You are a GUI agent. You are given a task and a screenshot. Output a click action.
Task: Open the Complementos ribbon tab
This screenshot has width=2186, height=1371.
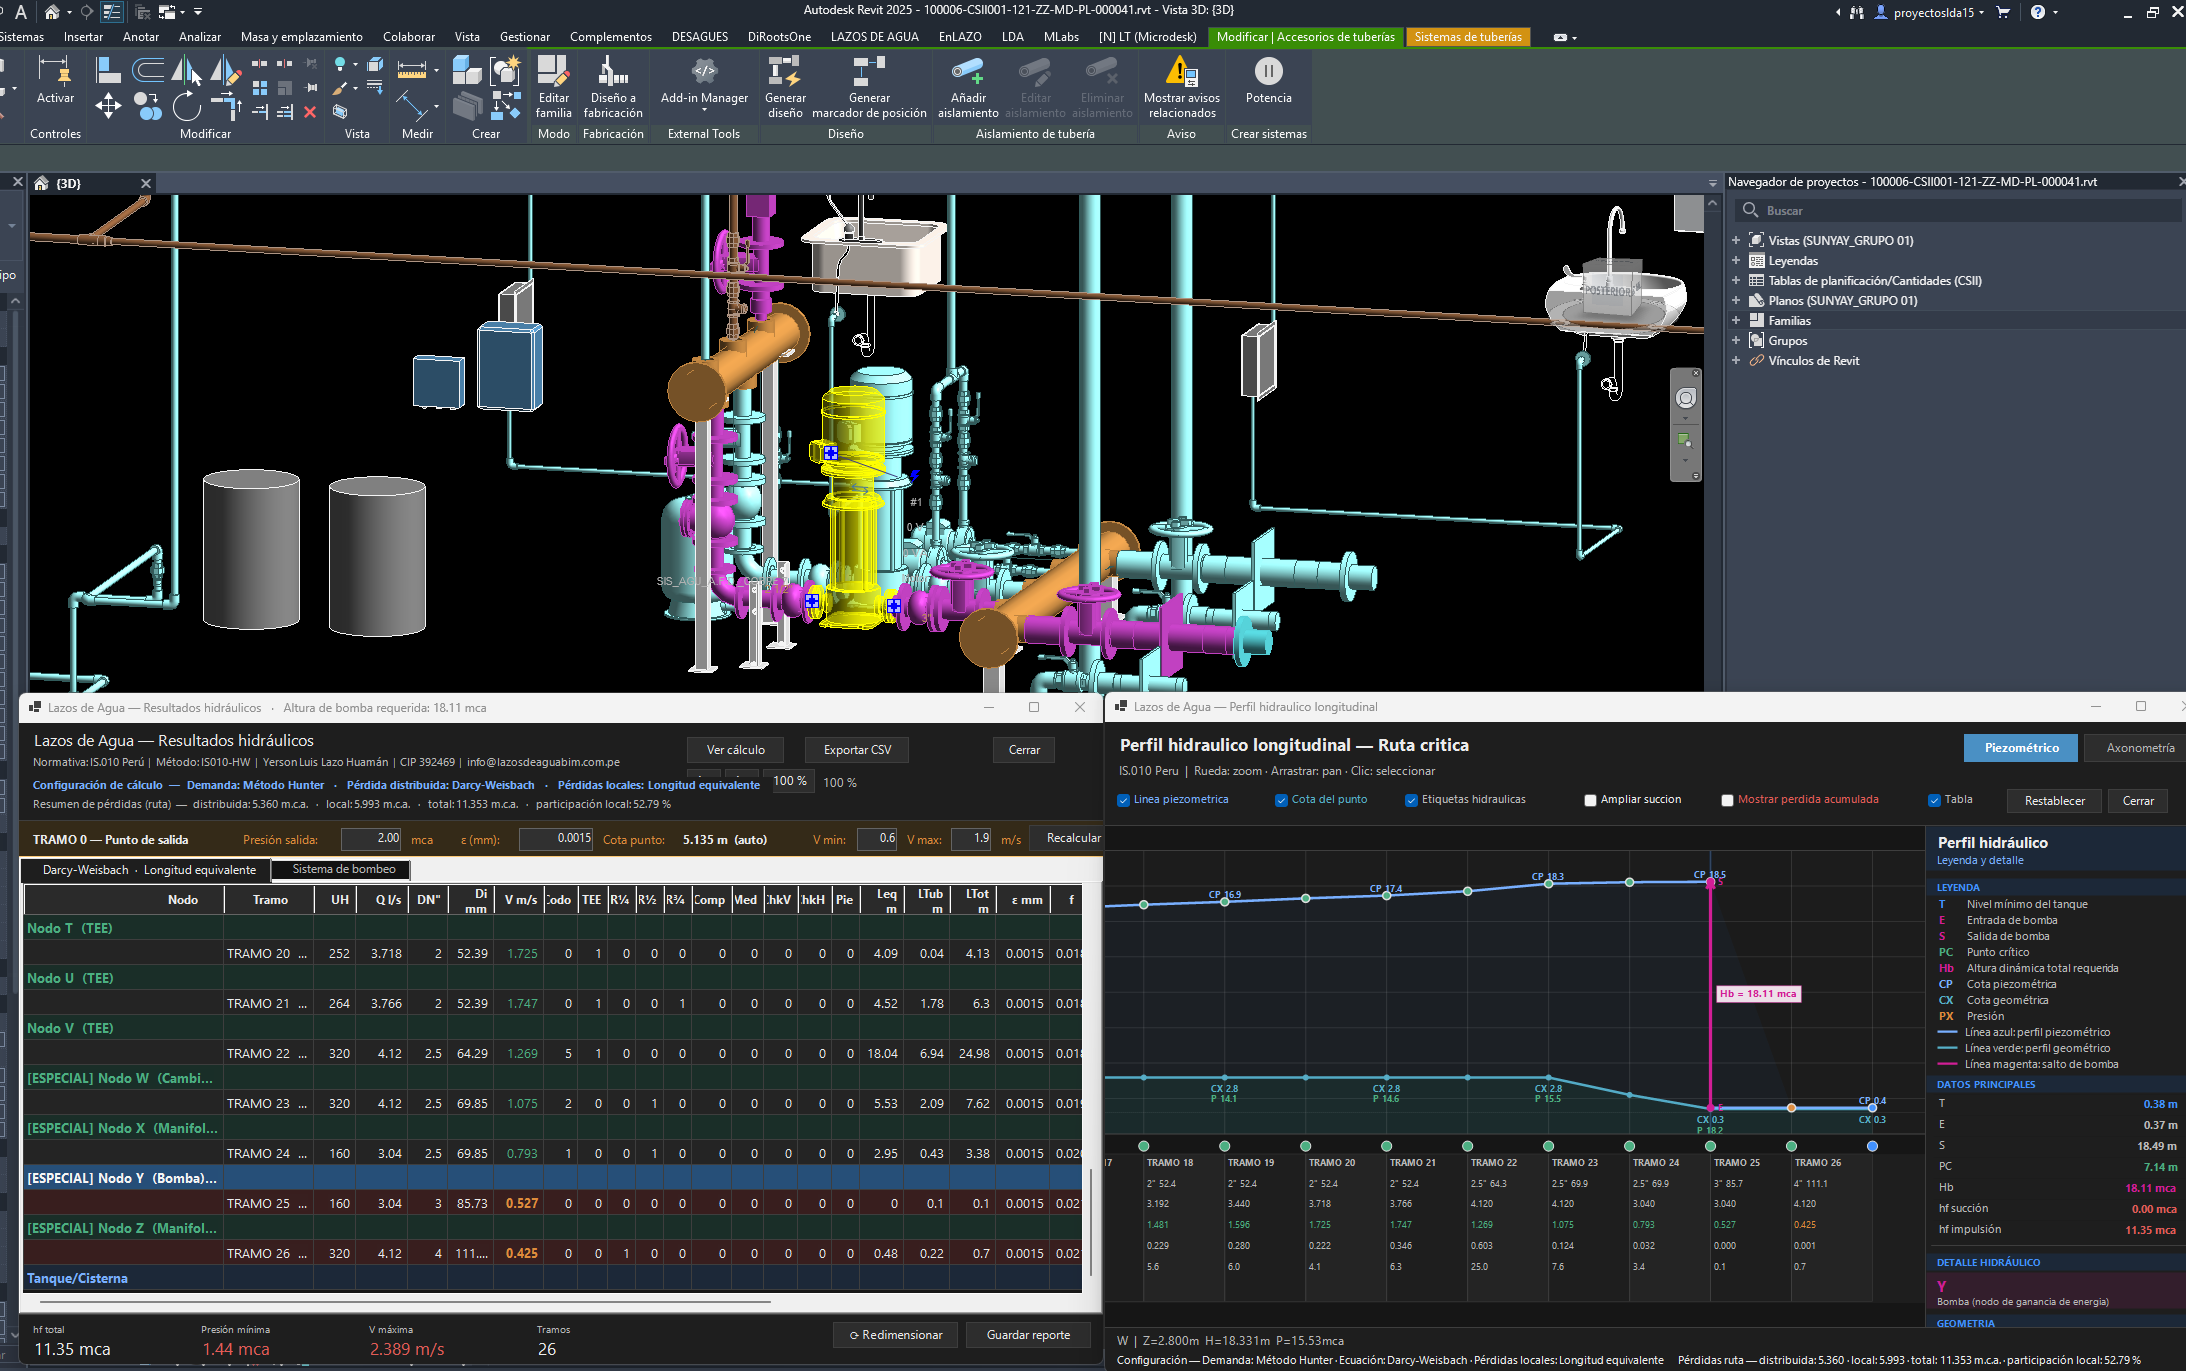coord(610,37)
